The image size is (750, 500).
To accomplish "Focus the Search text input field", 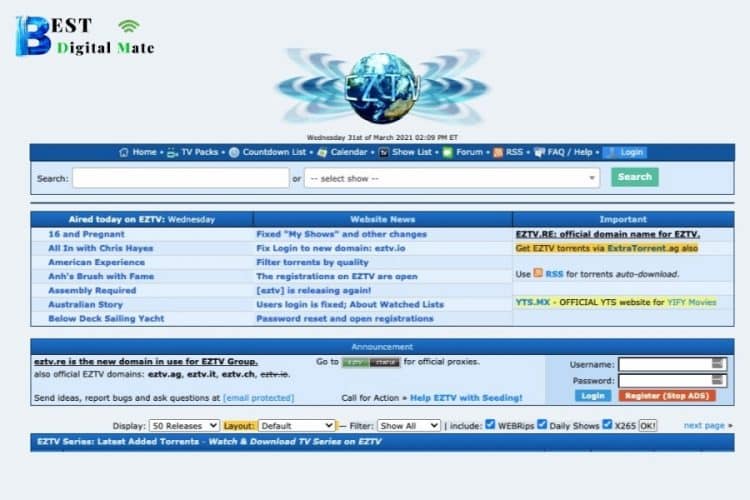I will 181,178.
